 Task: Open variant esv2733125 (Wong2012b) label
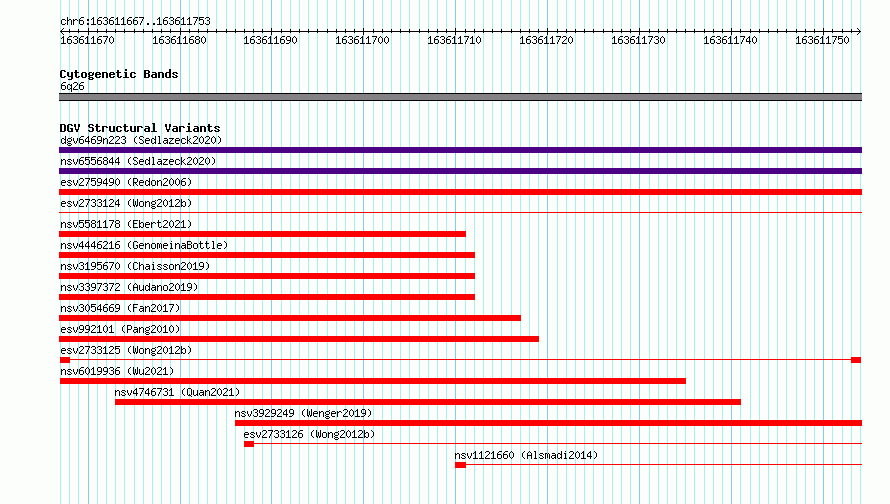[x=126, y=350]
